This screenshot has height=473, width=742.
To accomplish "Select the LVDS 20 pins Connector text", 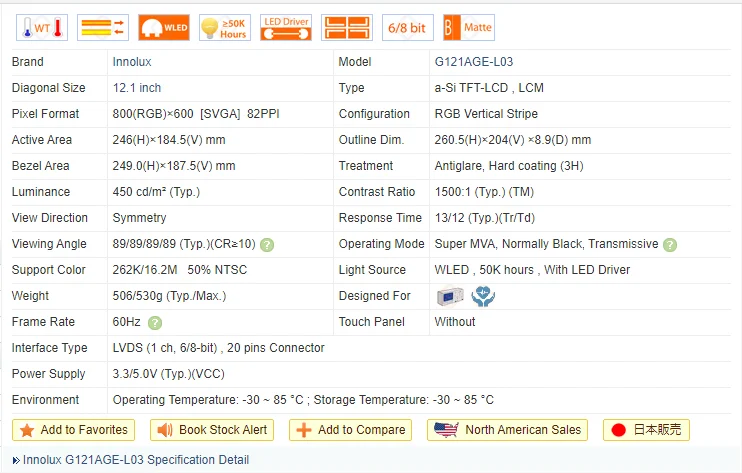I will point(219,348).
